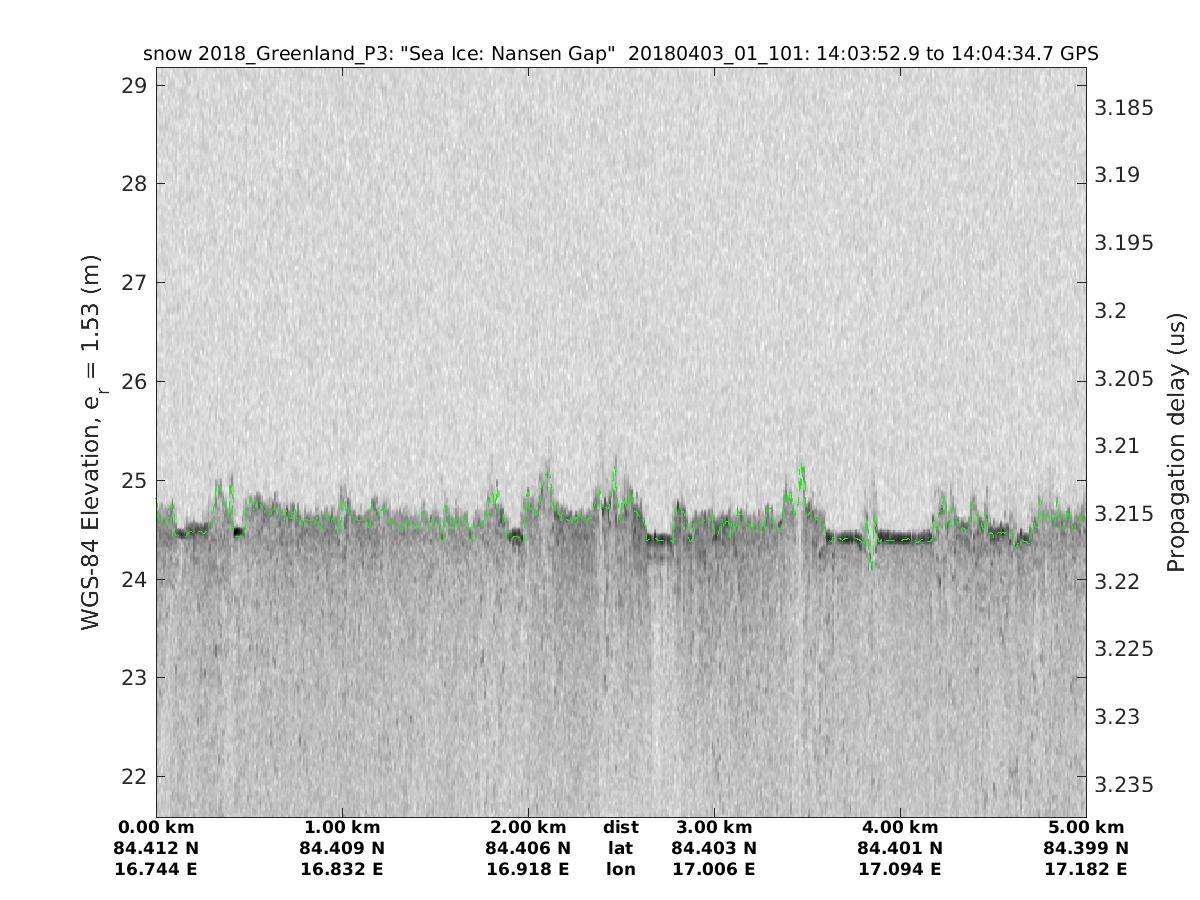Click the 3.00 km distance label

click(x=714, y=828)
